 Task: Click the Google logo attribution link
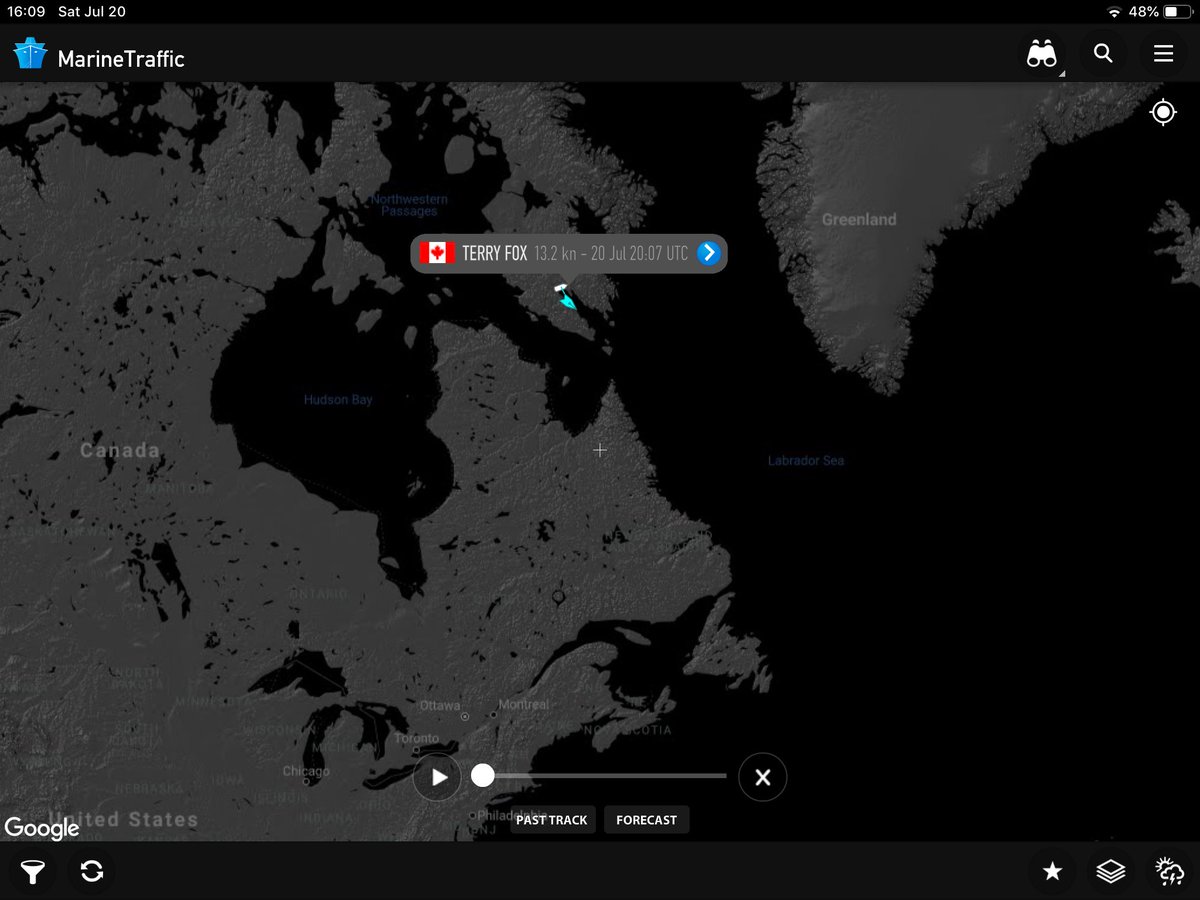[x=44, y=829]
